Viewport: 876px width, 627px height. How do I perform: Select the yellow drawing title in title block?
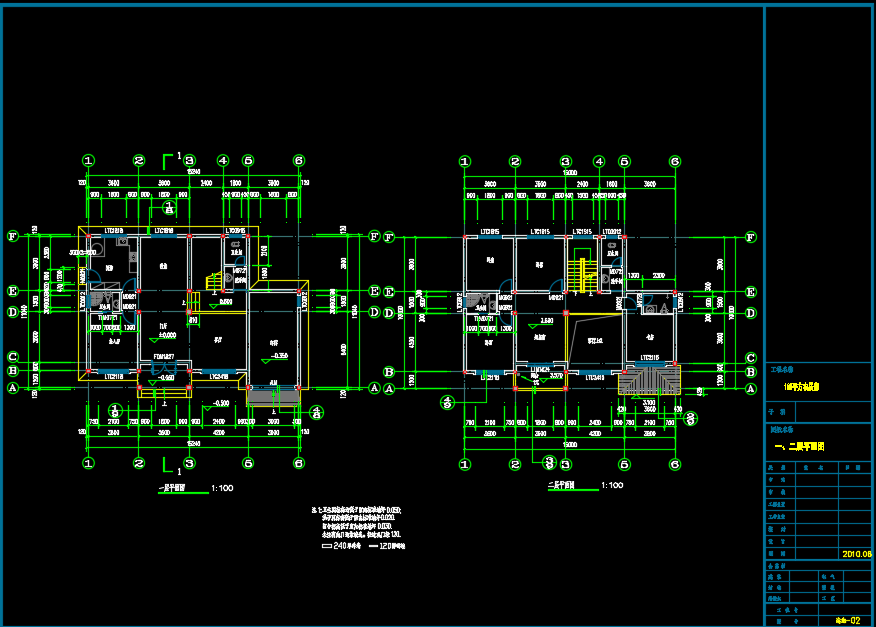[x=799, y=447]
